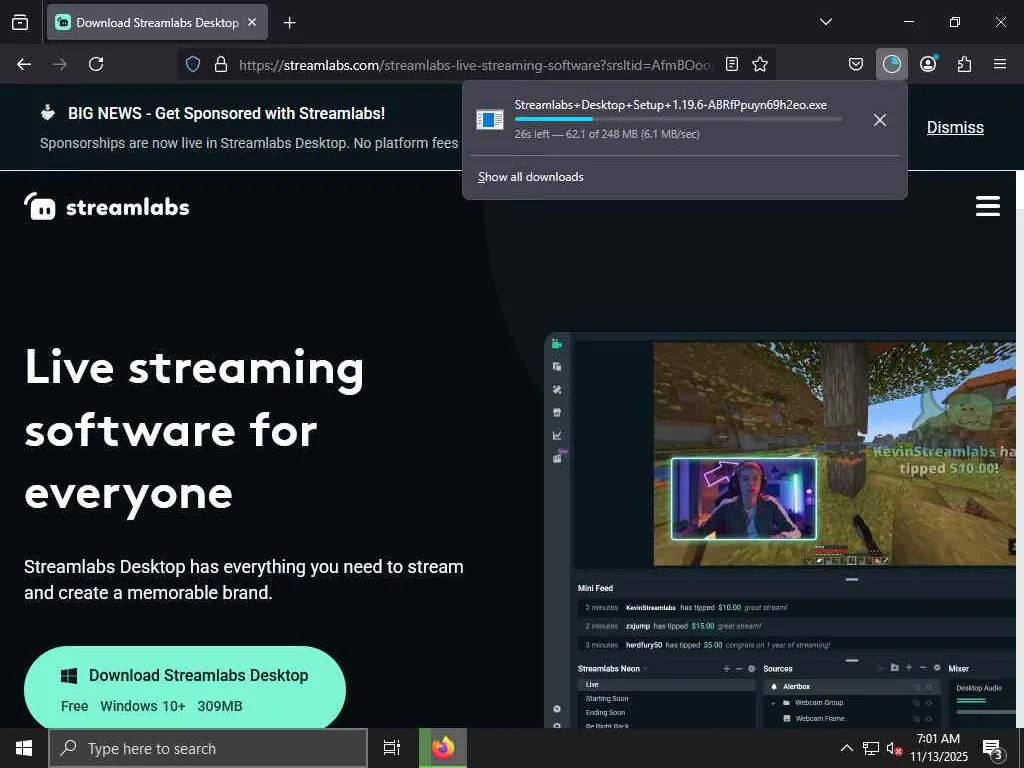This screenshot has width=1024, height=768.
Task: Click the muted volume tray icon
Action: pyautogui.click(x=894, y=748)
